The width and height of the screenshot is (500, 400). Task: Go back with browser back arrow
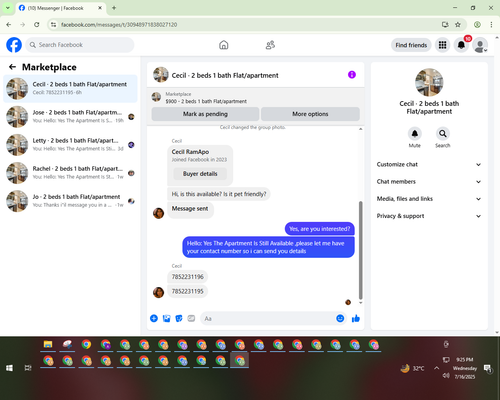(9, 24)
